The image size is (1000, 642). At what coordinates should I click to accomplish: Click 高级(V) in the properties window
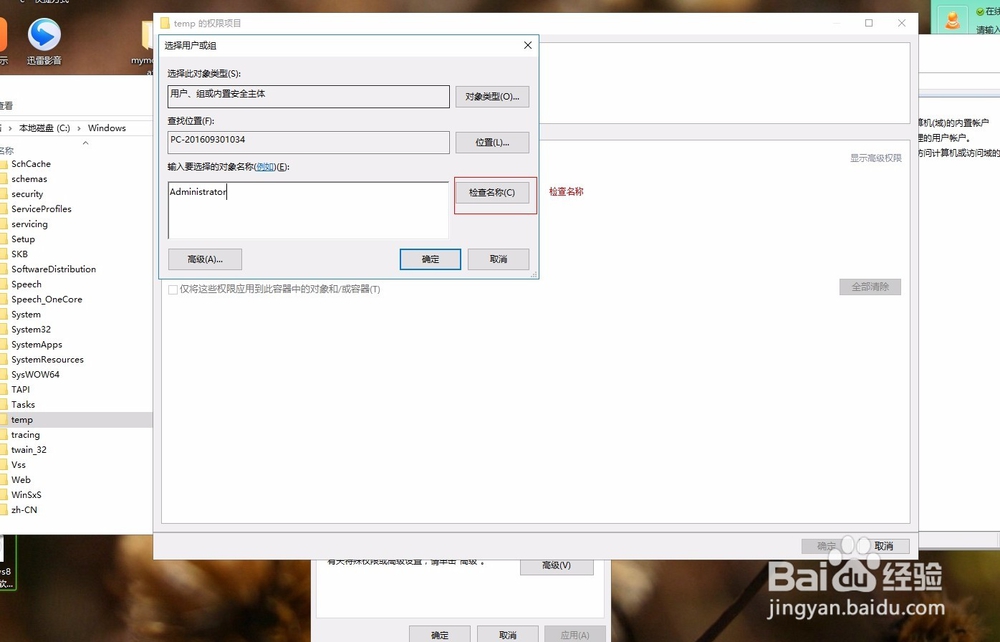(x=556, y=565)
